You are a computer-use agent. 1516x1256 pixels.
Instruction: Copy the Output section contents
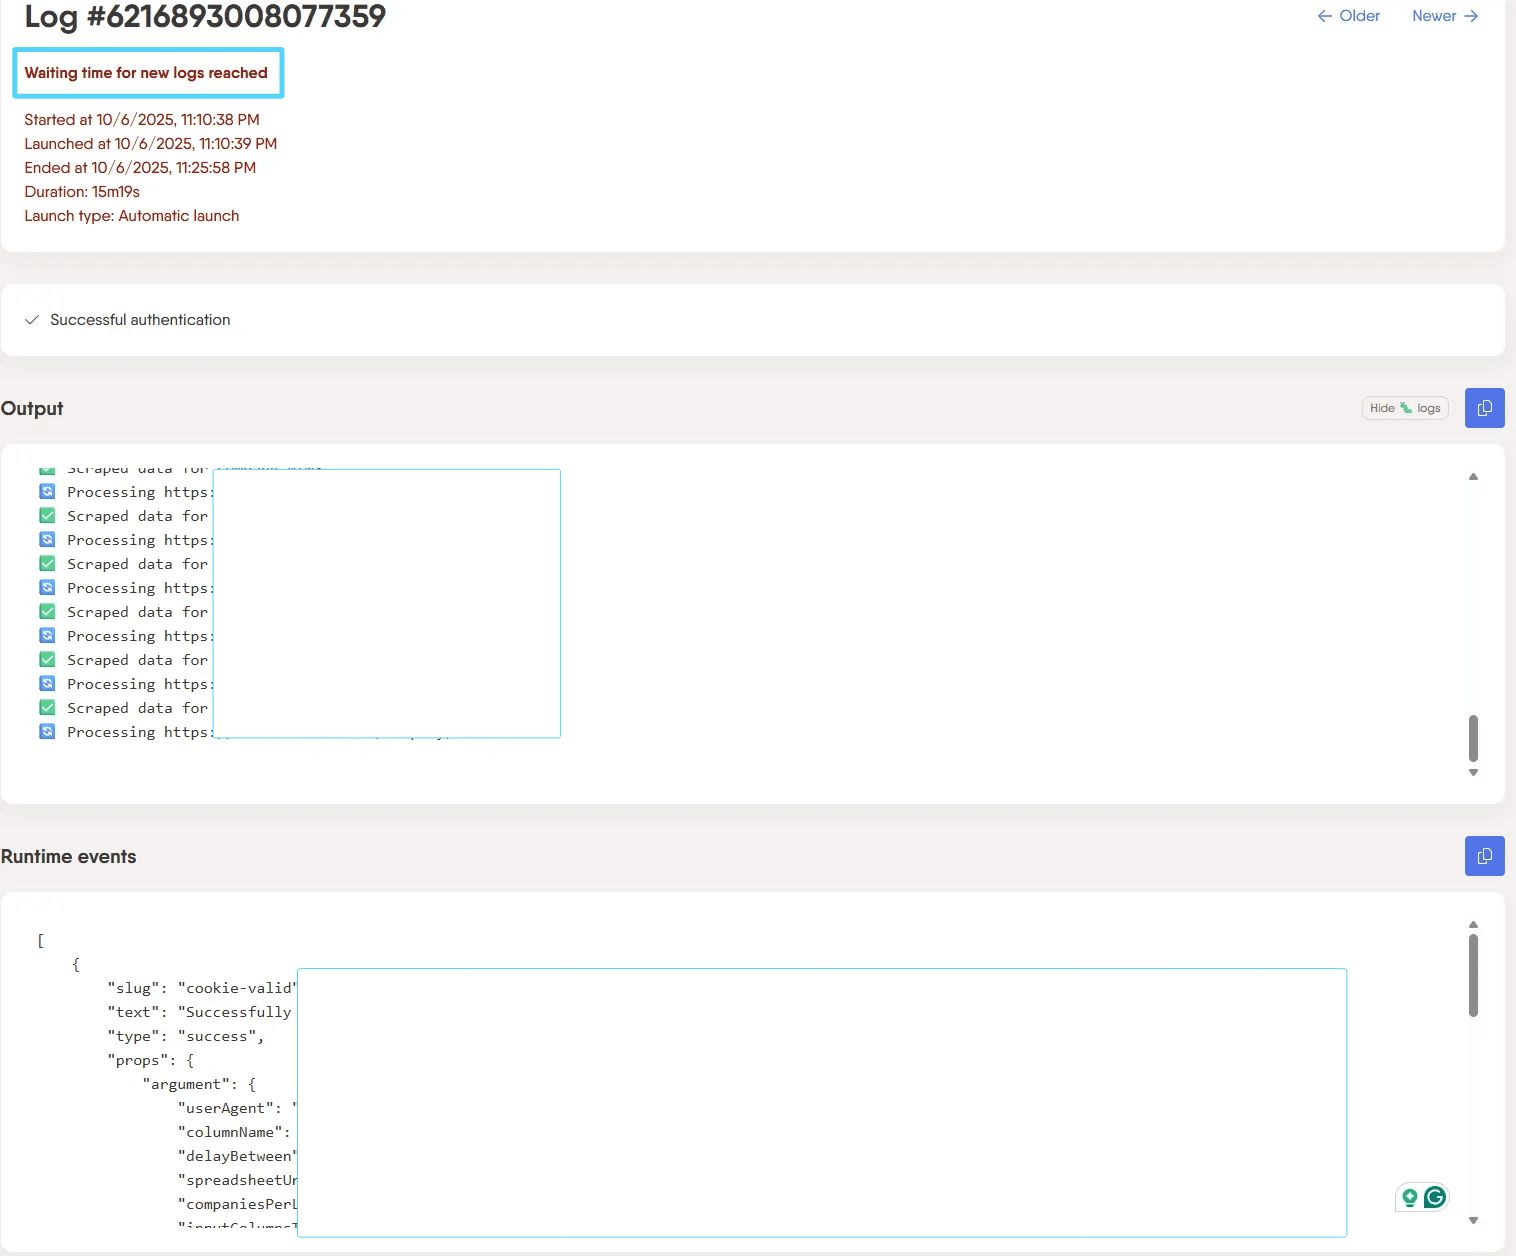coord(1484,408)
